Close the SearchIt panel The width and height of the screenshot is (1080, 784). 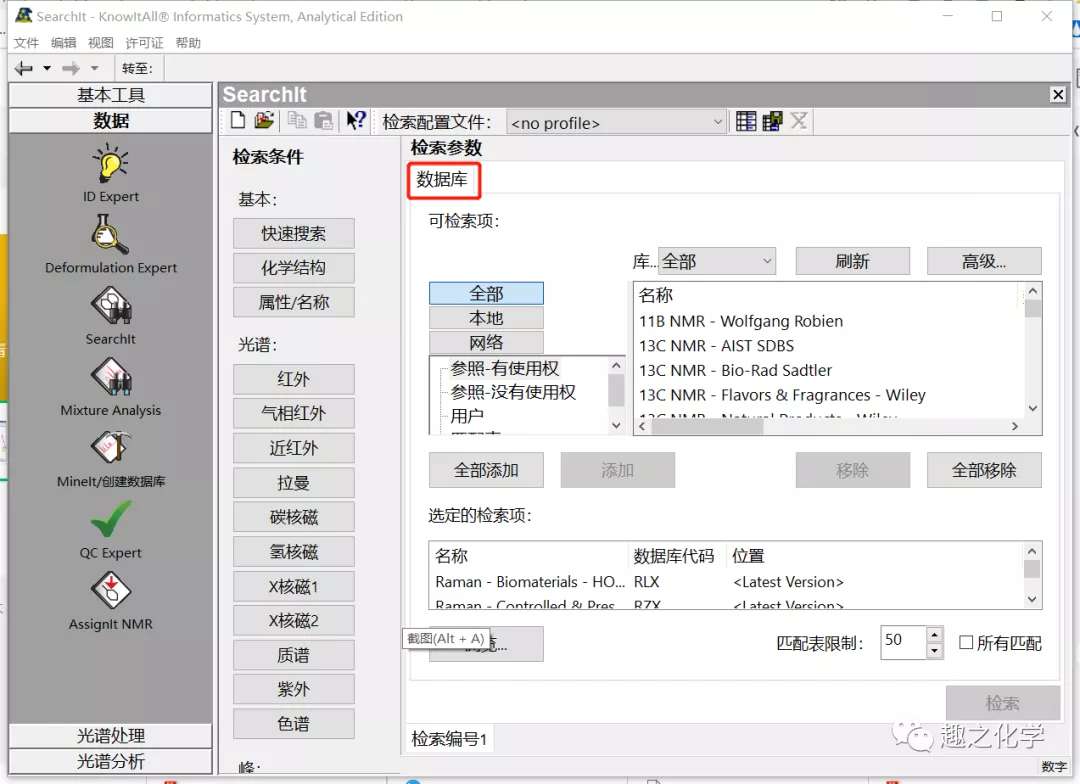coord(1058,94)
